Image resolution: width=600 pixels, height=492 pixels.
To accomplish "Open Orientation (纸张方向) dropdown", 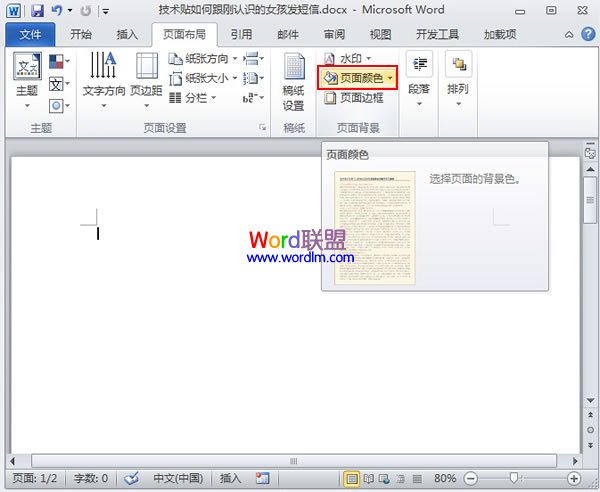I will 203,59.
